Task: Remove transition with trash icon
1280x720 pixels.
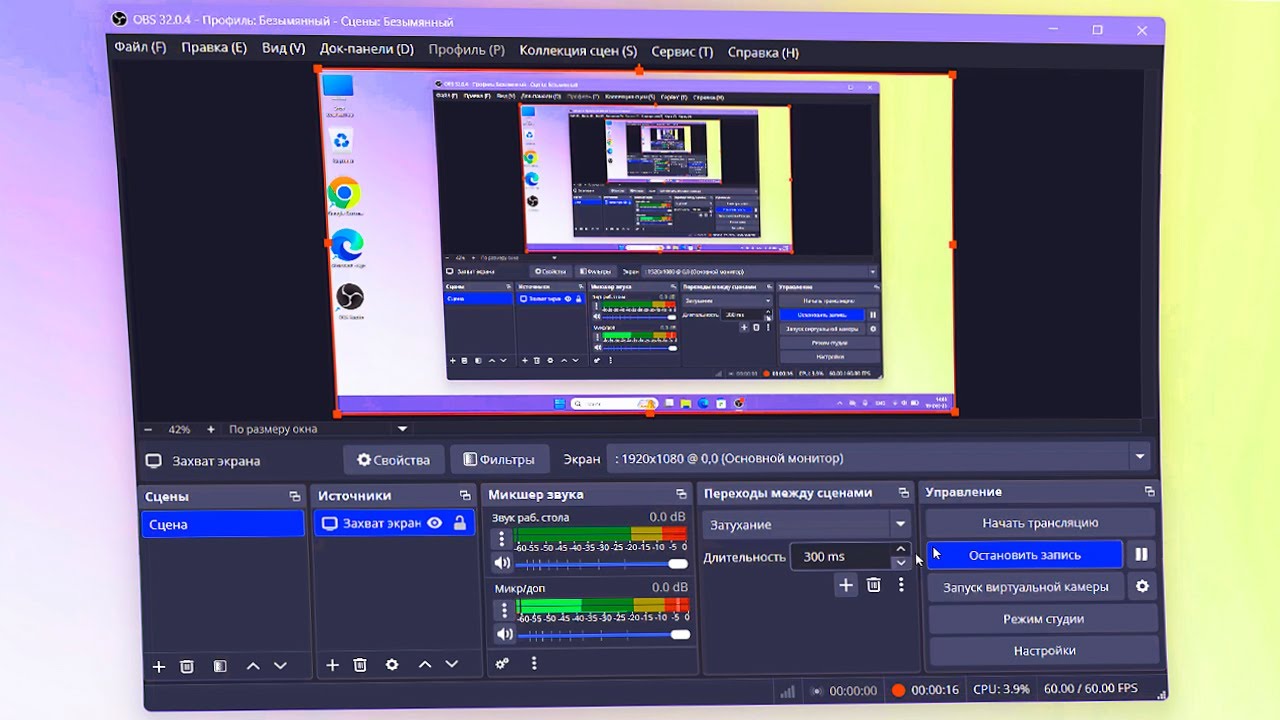Action: click(874, 585)
